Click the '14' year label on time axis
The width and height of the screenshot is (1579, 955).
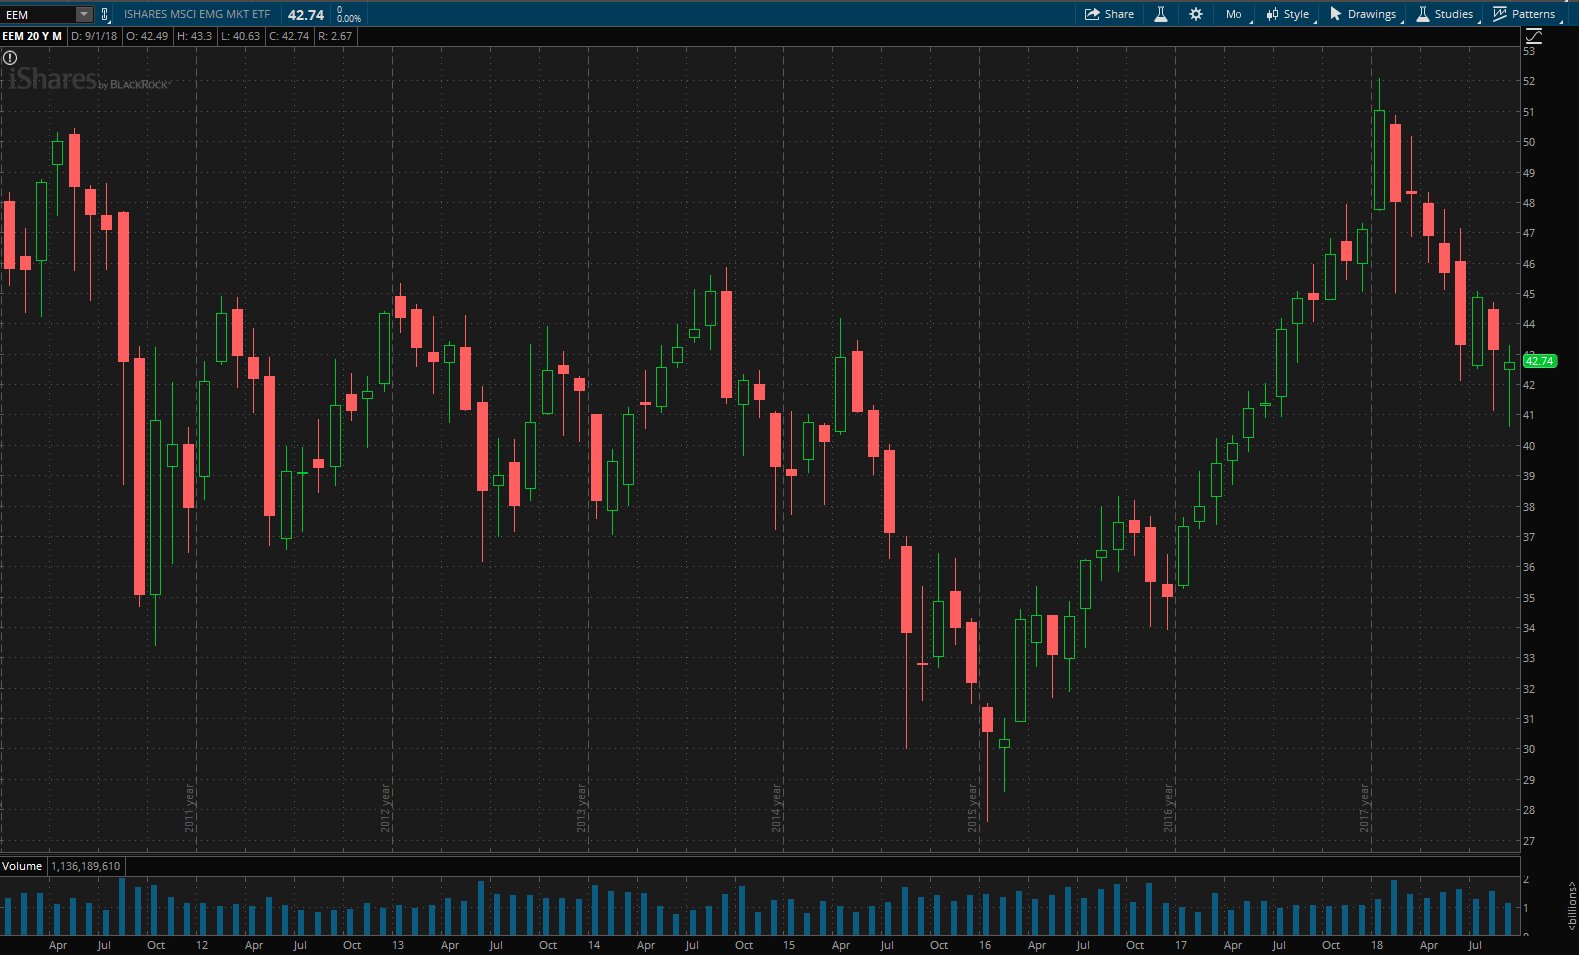594,945
